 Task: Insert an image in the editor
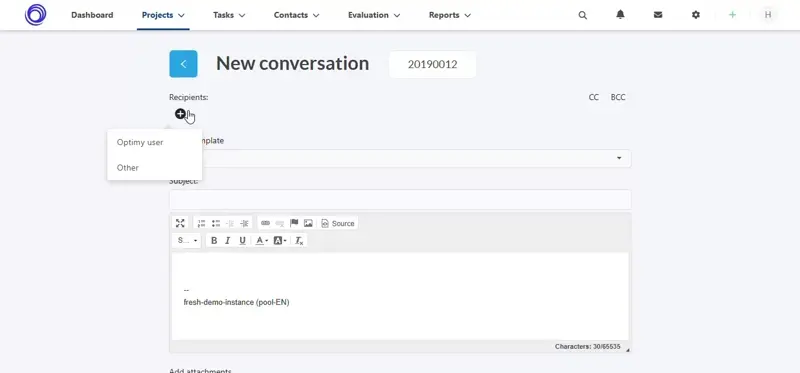[x=308, y=223]
